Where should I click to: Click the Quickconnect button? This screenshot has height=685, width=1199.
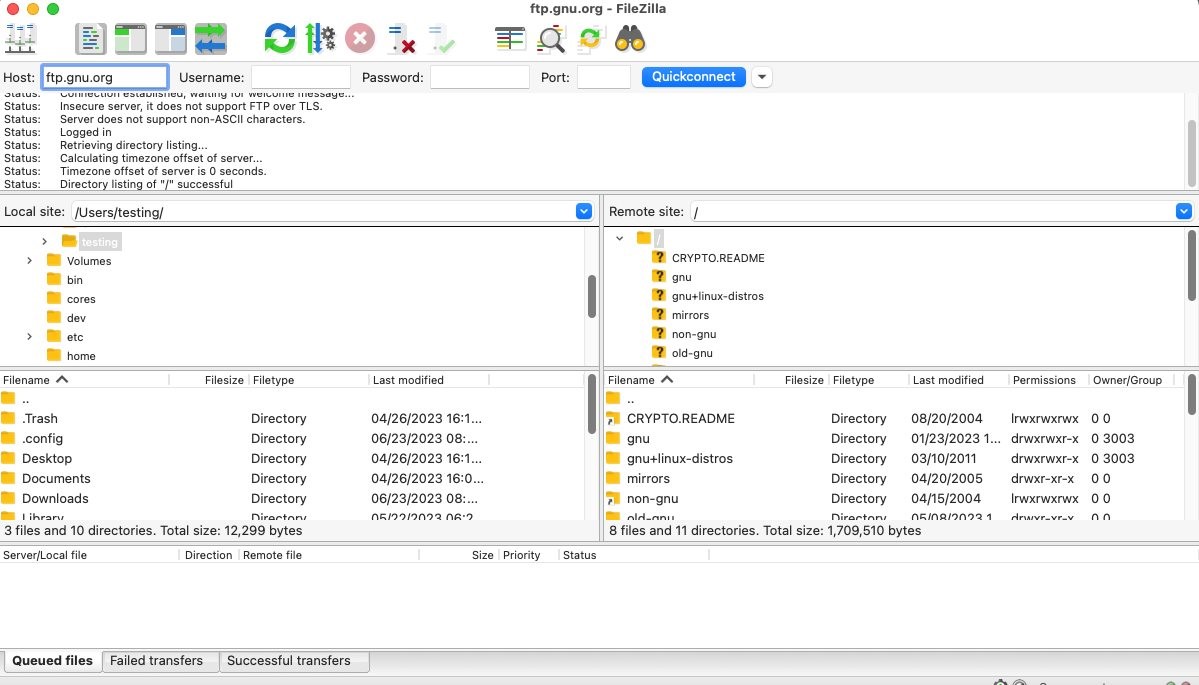(x=694, y=76)
